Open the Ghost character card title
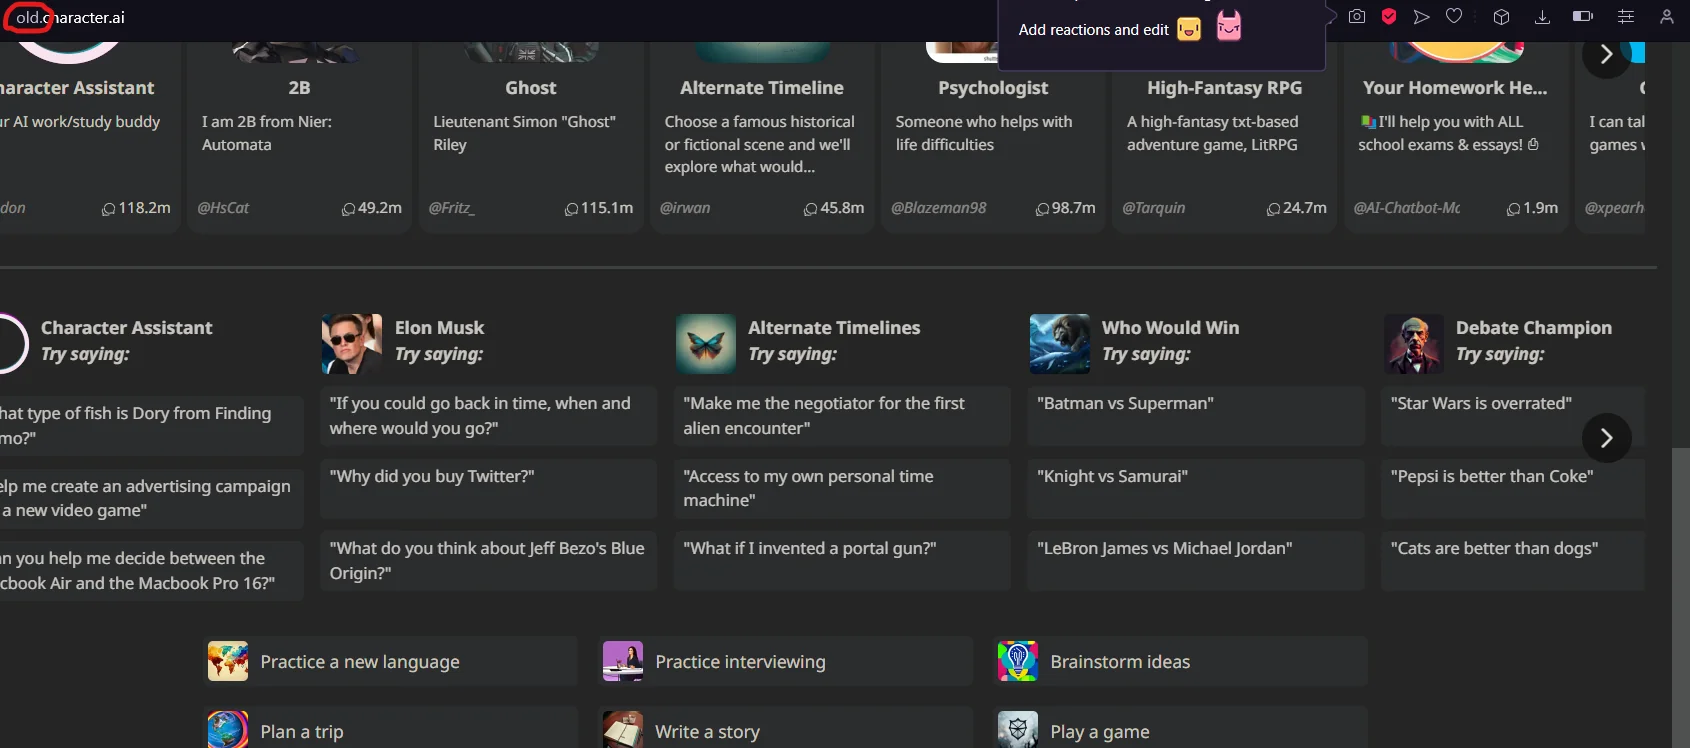The height and width of the screenshot is (748, 1690). [531, 88]
